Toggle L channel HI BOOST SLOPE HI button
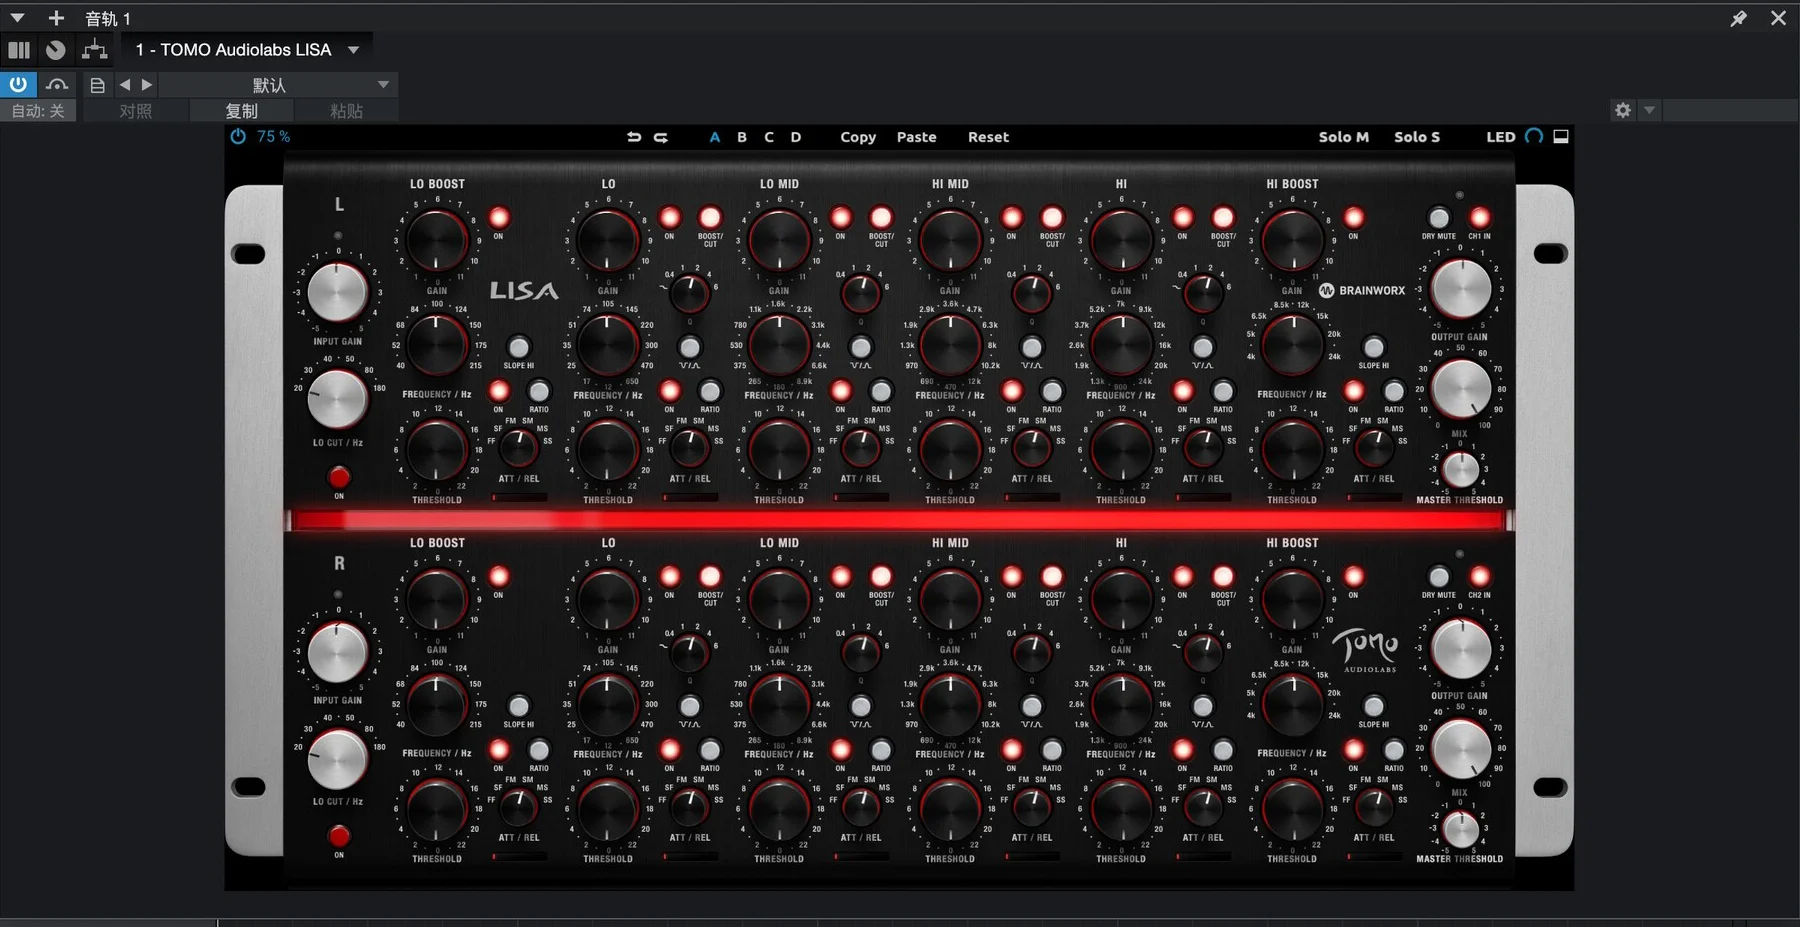The width and height of the screenshot is (1800, 927). [1373, 347]
